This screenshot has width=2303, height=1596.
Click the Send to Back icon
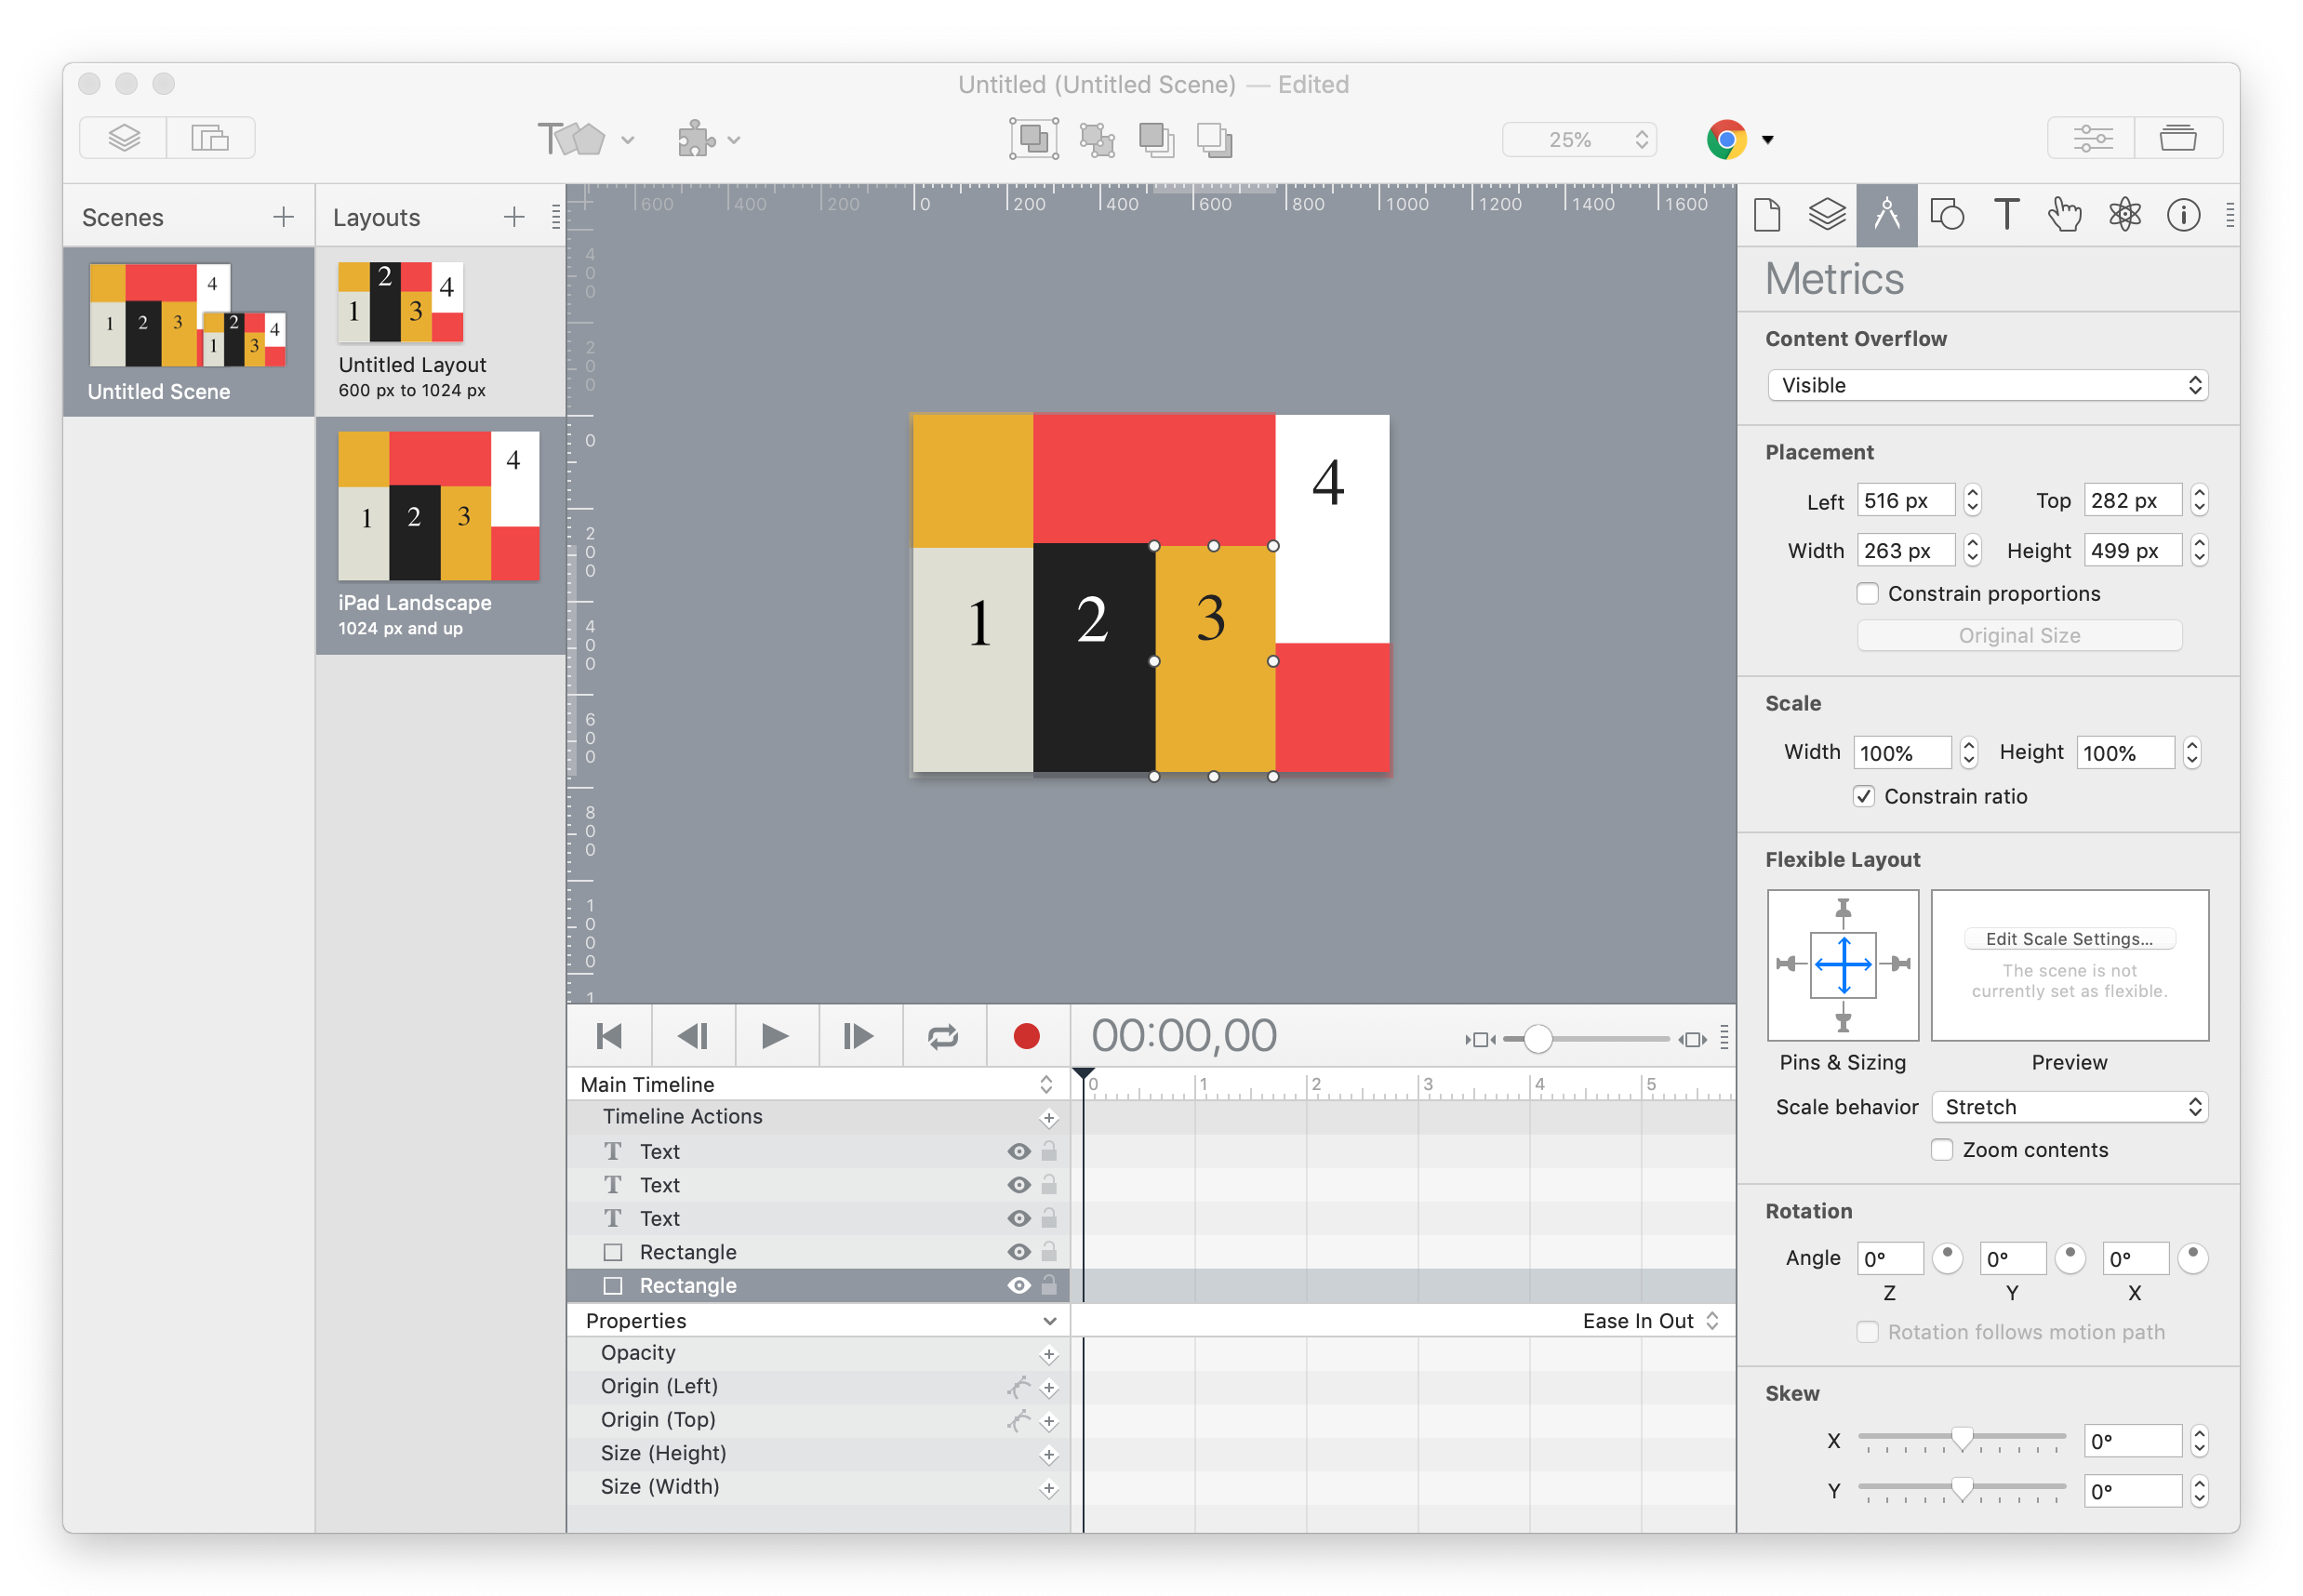click(x=1214, y=140)
